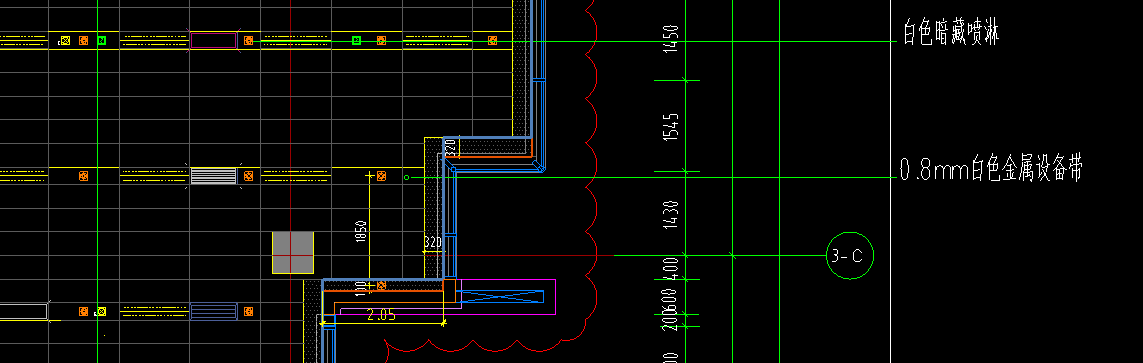
Task: Click the small green circle leader endpoint
Action: click(407, 177)
